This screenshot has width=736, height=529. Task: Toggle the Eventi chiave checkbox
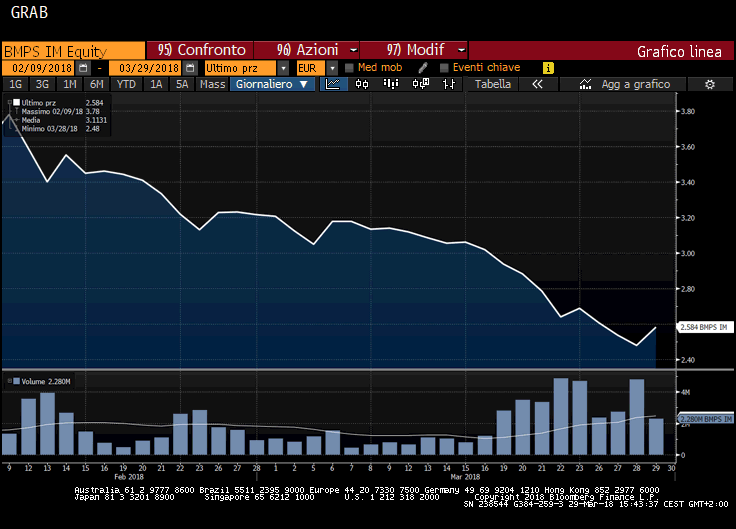click(x=444, y=67)
